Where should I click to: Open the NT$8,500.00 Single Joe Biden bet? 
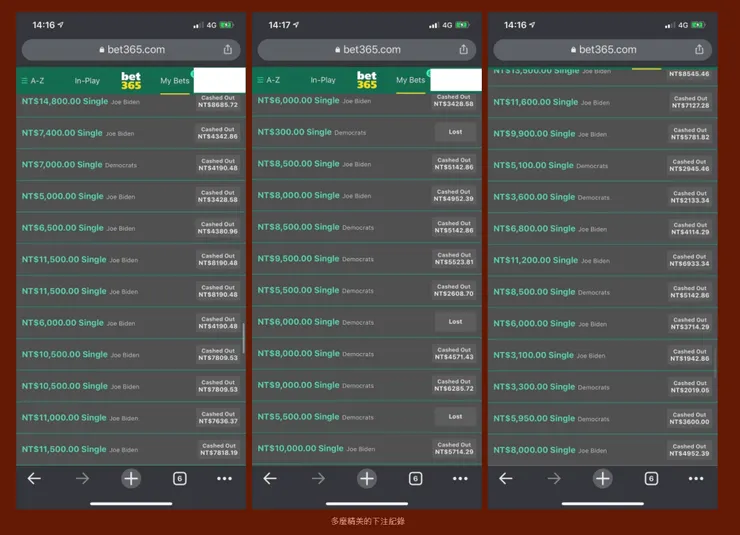367,164
